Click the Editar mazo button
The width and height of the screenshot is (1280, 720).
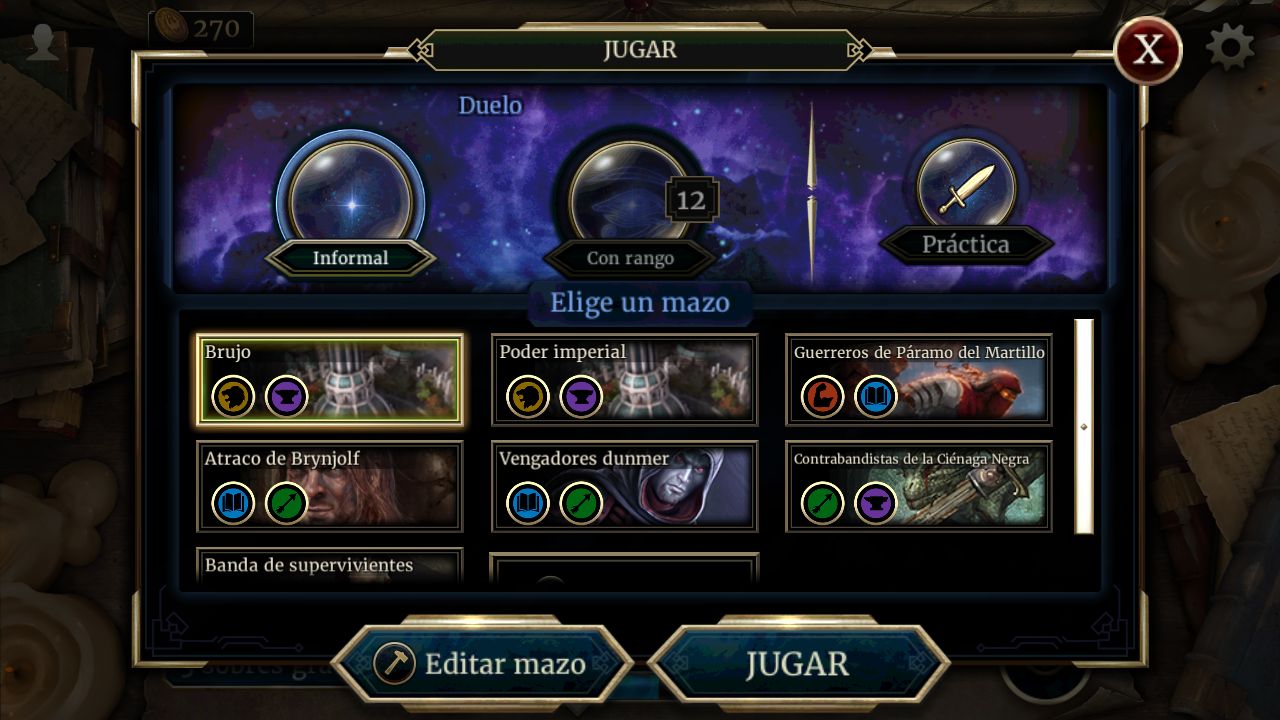(x=483, y=663)
